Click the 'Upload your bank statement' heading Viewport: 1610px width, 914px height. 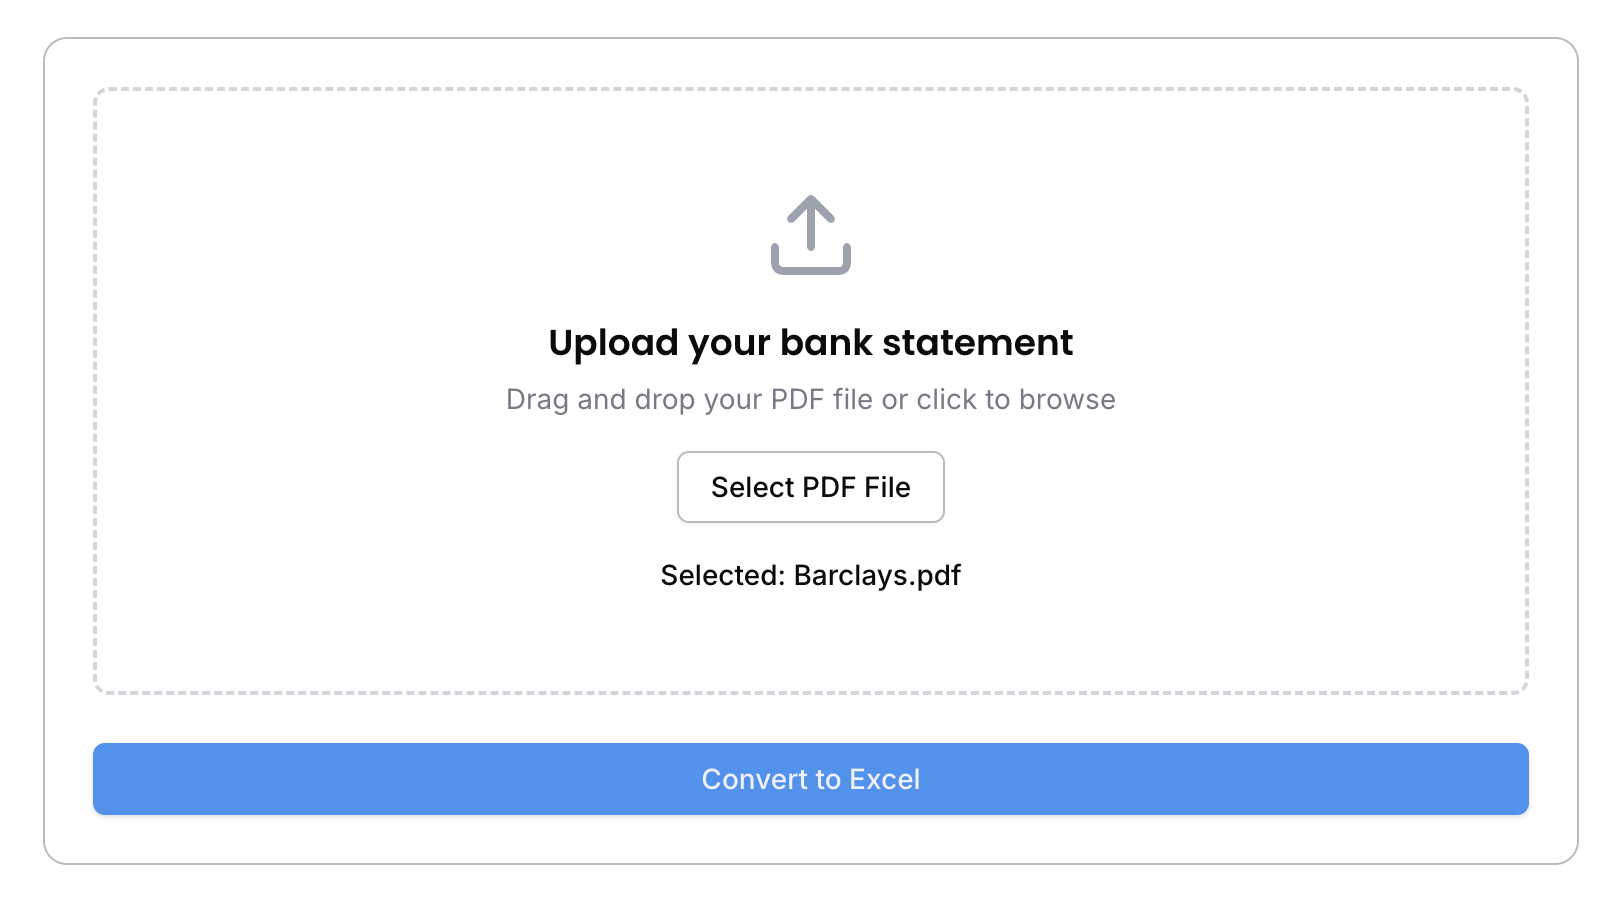811,343
